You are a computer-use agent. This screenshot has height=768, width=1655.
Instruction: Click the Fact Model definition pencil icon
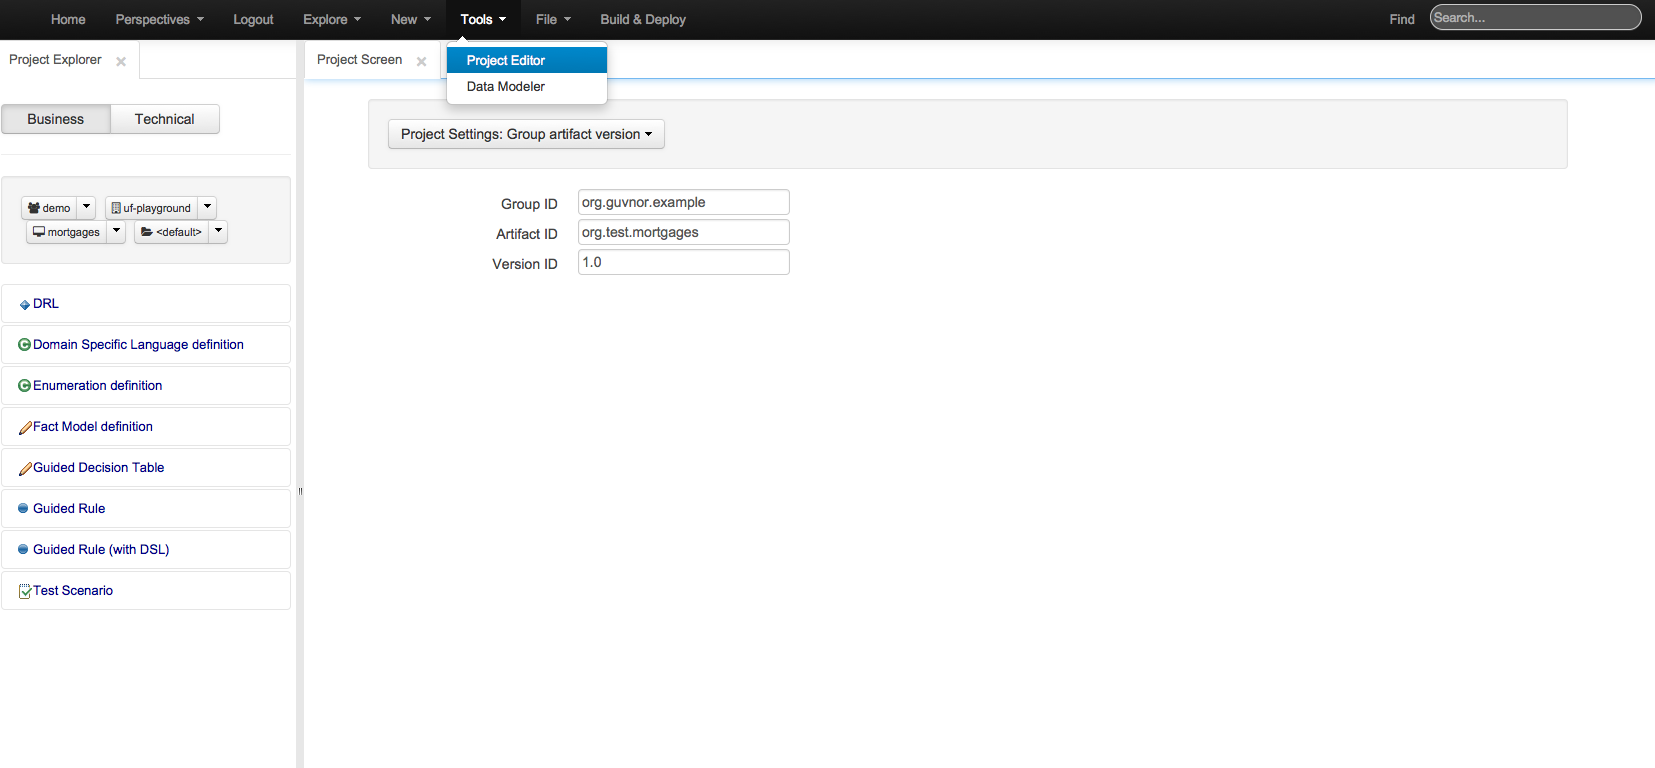coord(25,428)
